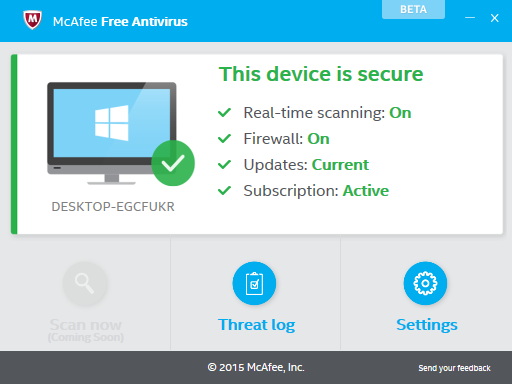Click the Send your feedback link
The width and height of the screenshot is (512, 384).
454,368
